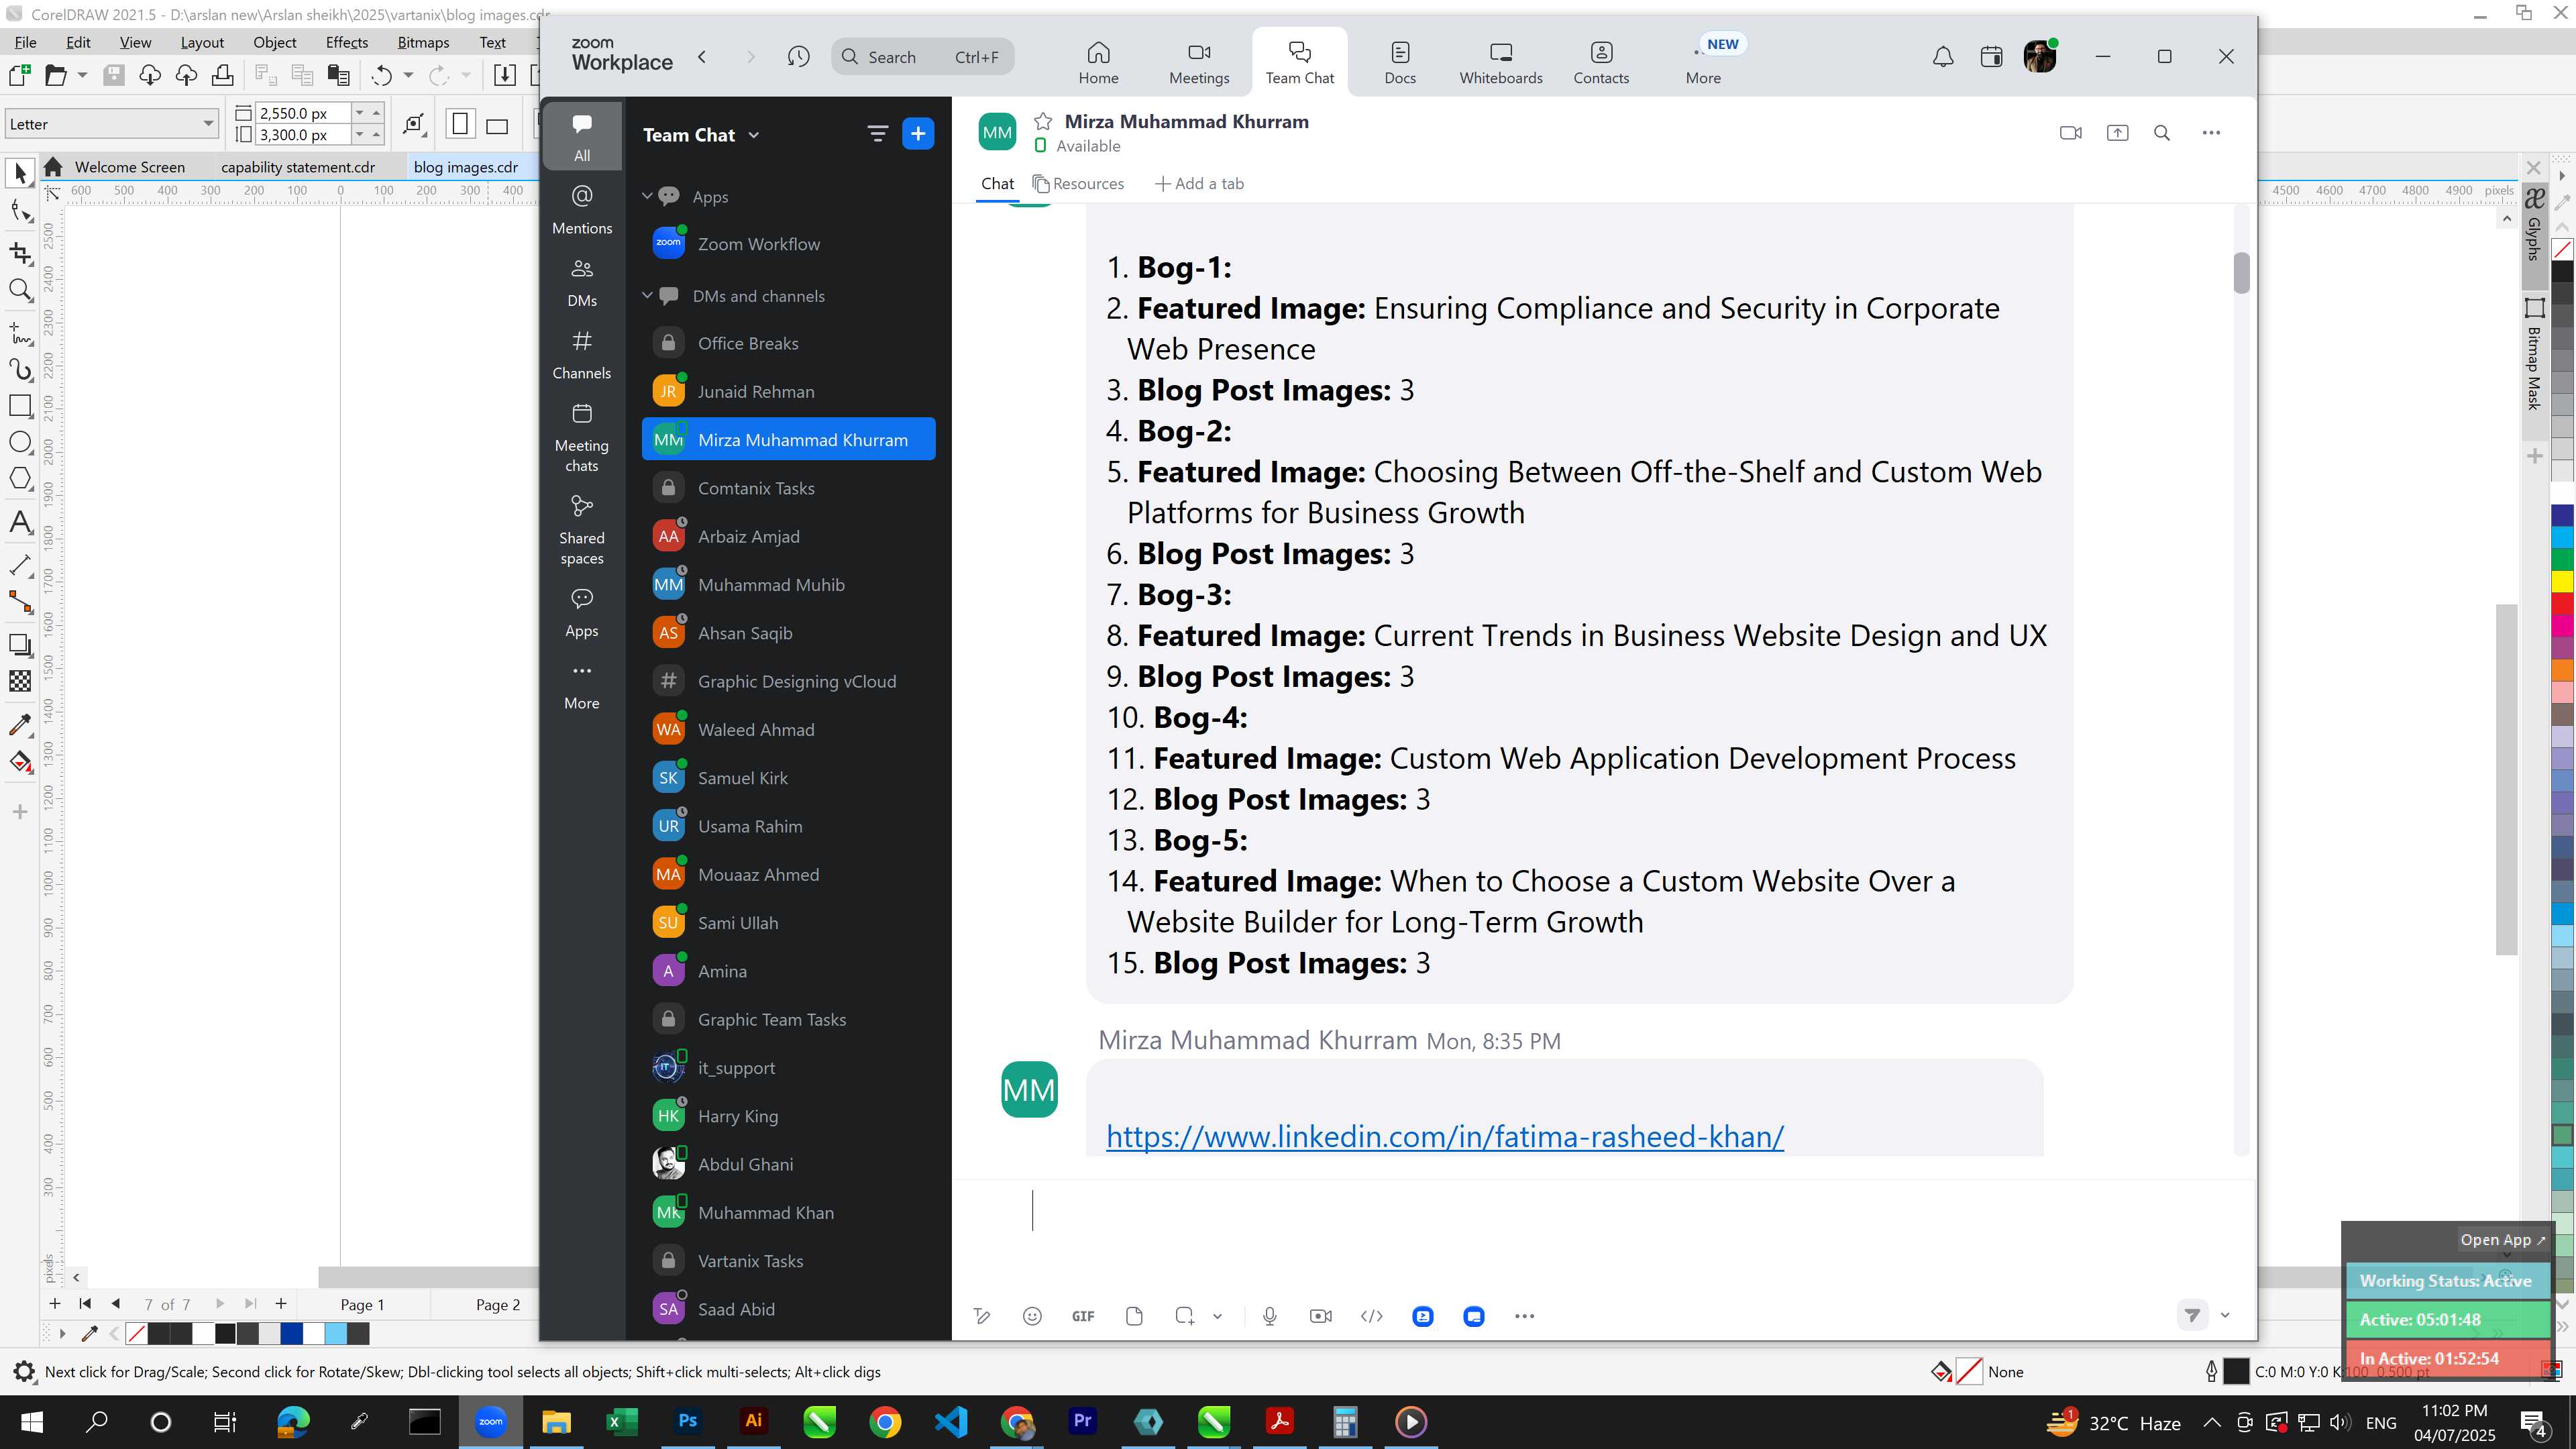Start a video call with Mirza Muhammad Khurram

tap(2071, 132)
